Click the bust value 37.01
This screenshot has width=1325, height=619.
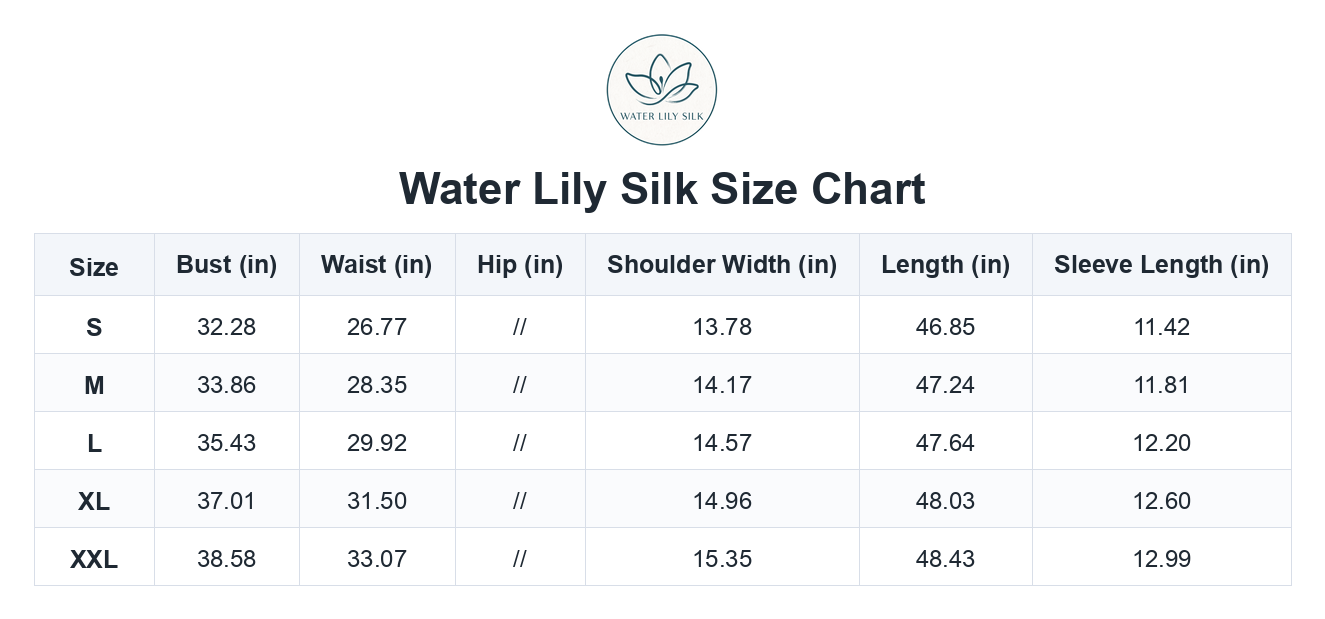226,501
